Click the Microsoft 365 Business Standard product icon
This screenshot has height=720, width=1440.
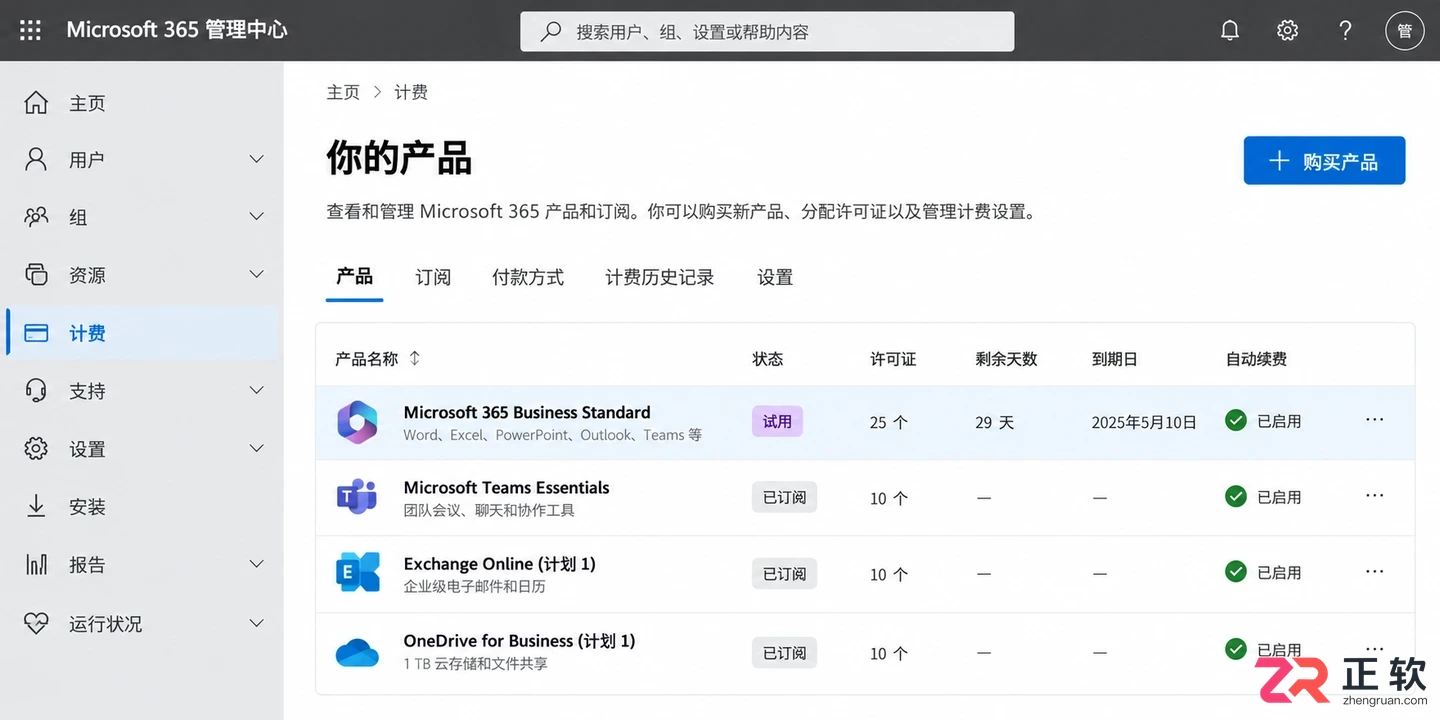(x=357, y=422)
